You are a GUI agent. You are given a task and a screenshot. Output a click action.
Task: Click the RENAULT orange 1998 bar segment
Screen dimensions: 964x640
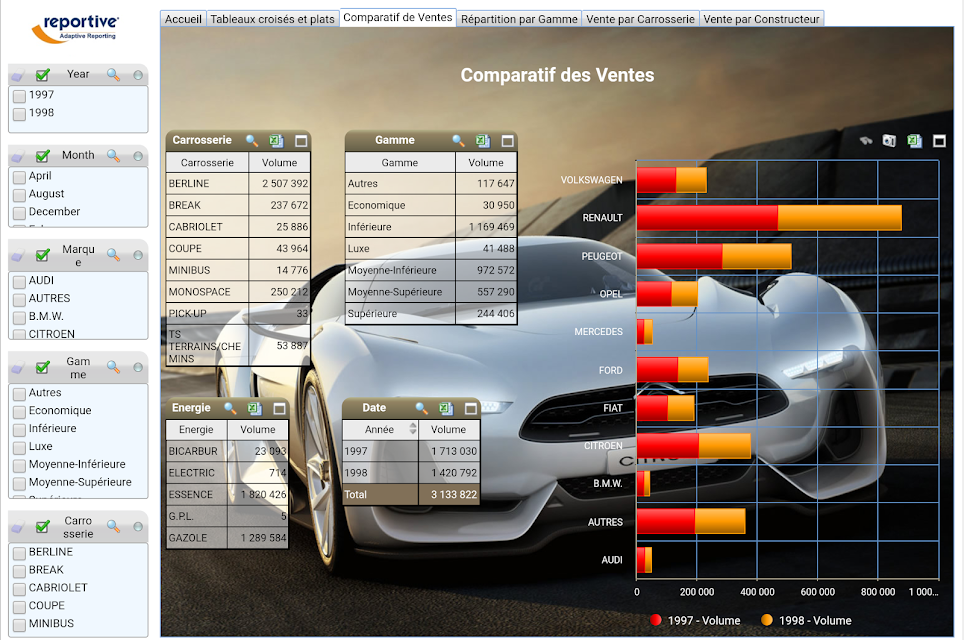[x=839, y=218]
